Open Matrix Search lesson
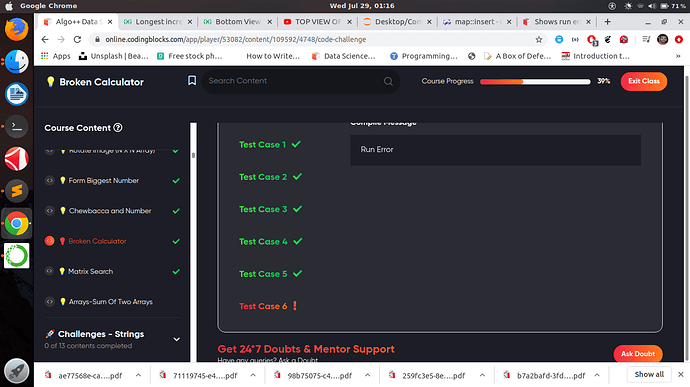The width and height of the screenshot is (690, 387). 90,271
